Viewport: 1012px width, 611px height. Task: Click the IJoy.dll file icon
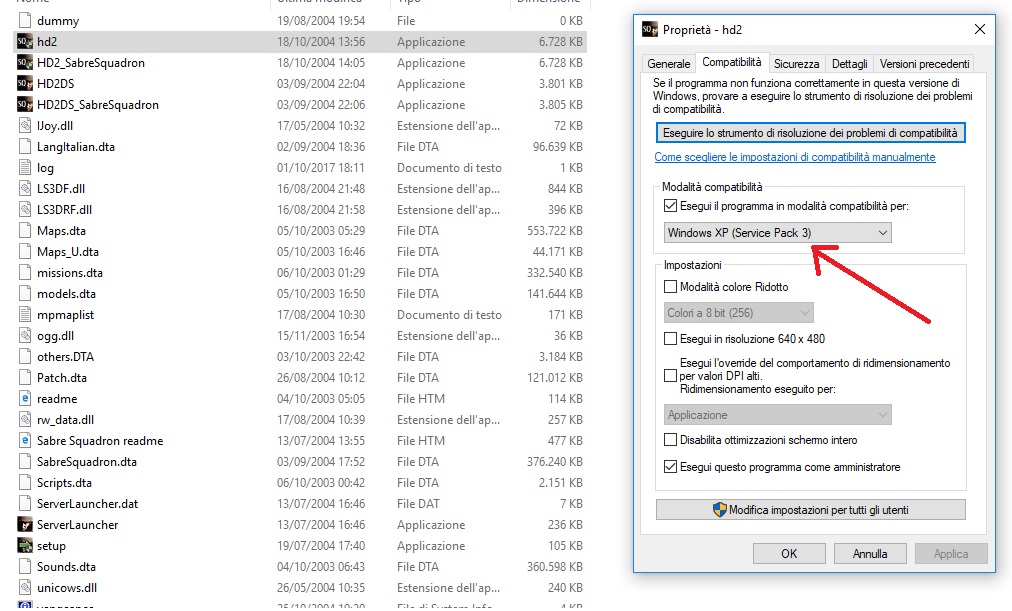coord(26,126)
